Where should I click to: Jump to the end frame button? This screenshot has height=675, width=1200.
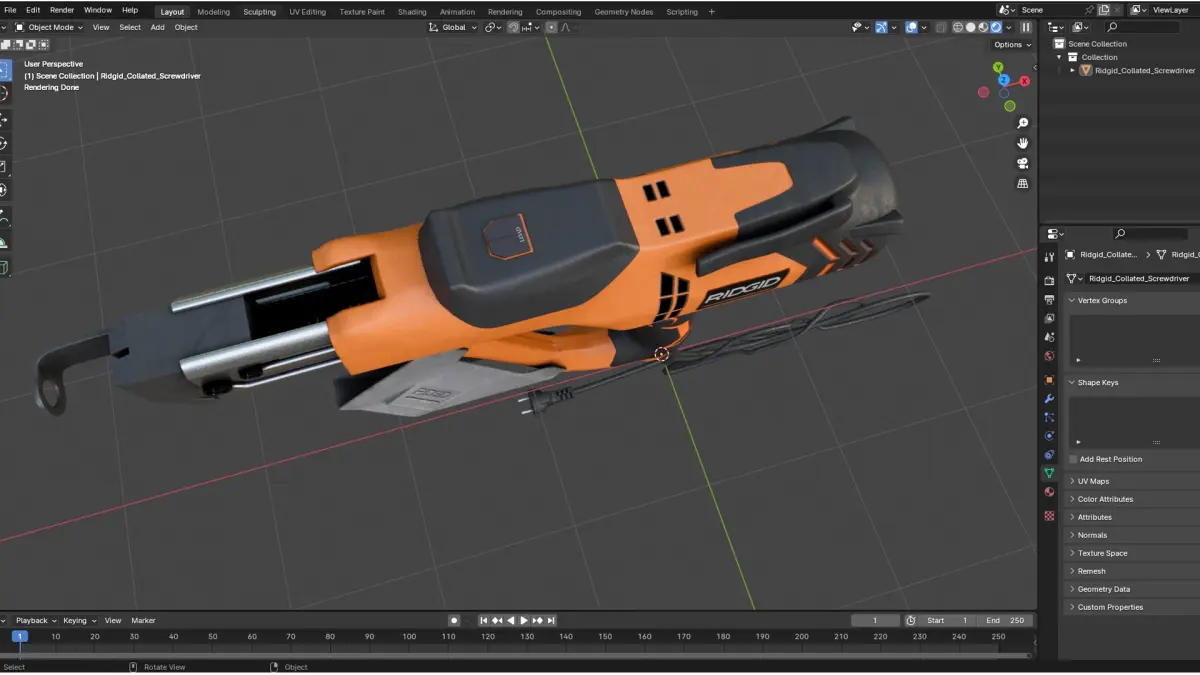551,620
